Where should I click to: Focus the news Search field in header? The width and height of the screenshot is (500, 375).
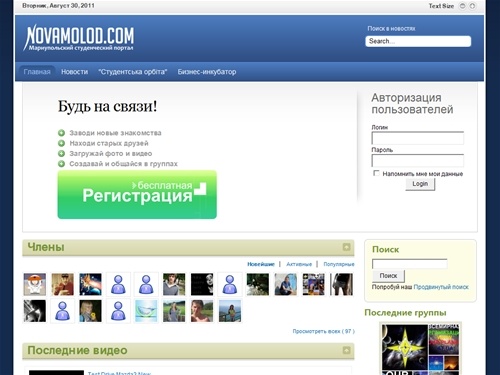click(418, 41)
